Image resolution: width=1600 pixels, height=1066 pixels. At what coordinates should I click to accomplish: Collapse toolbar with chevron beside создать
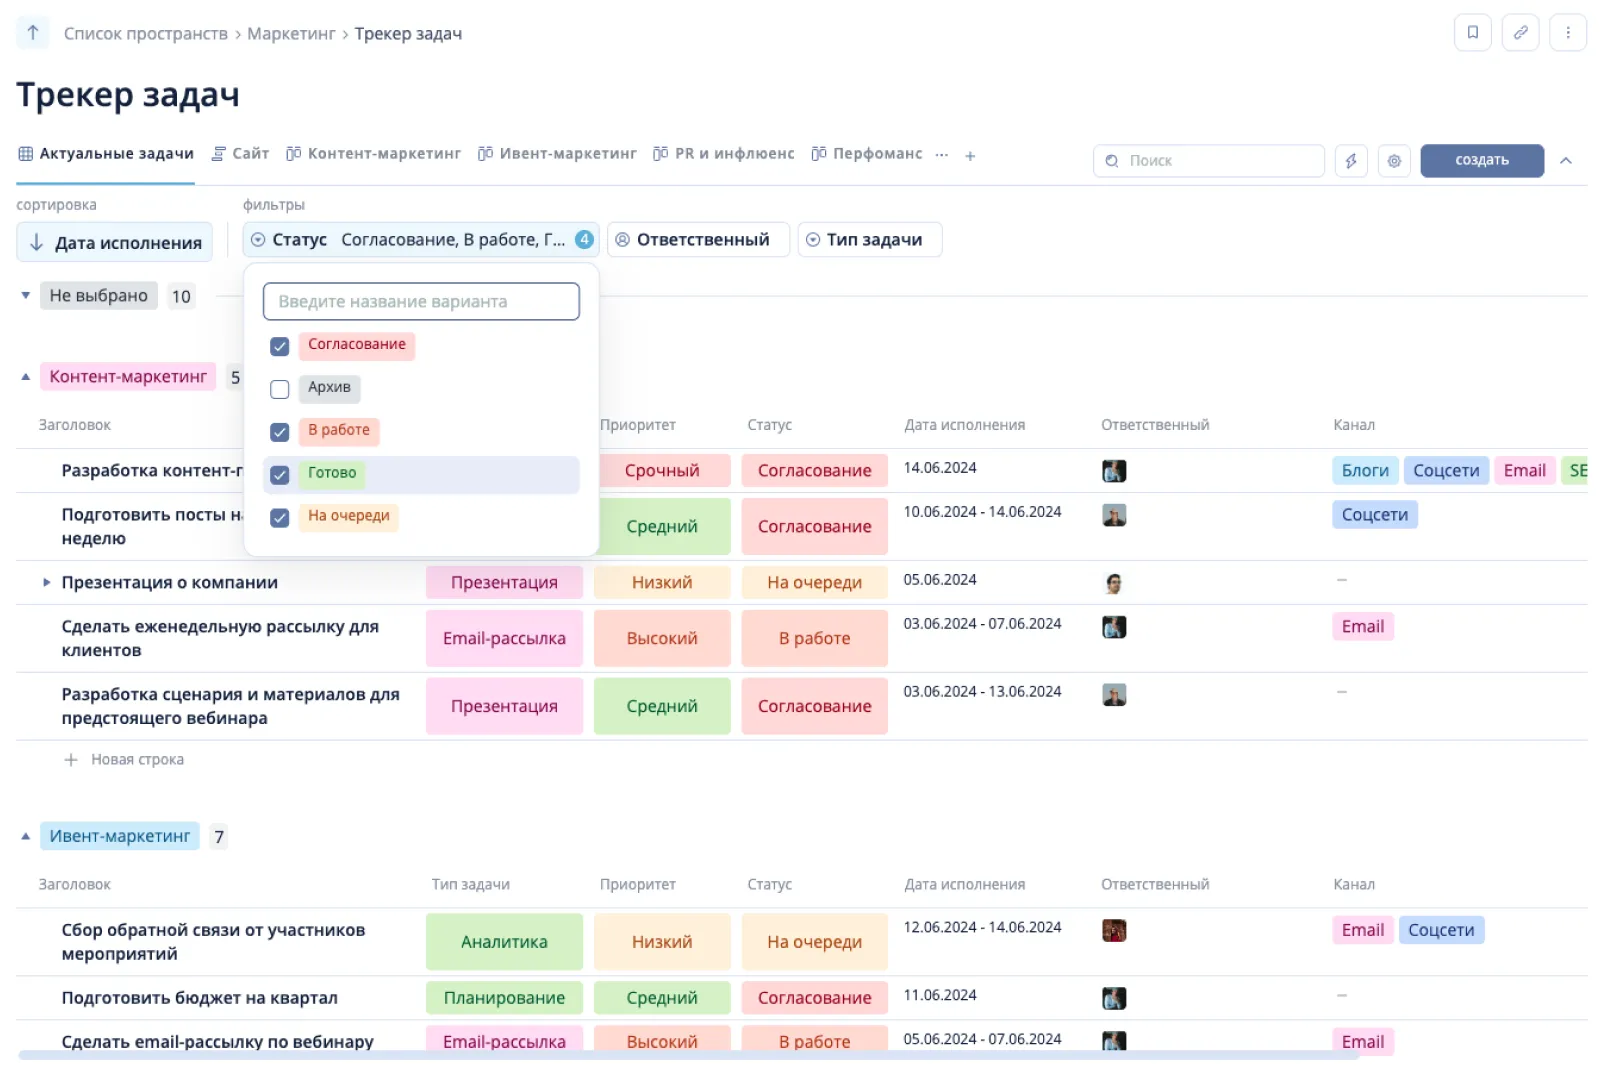coord(1566,161)
